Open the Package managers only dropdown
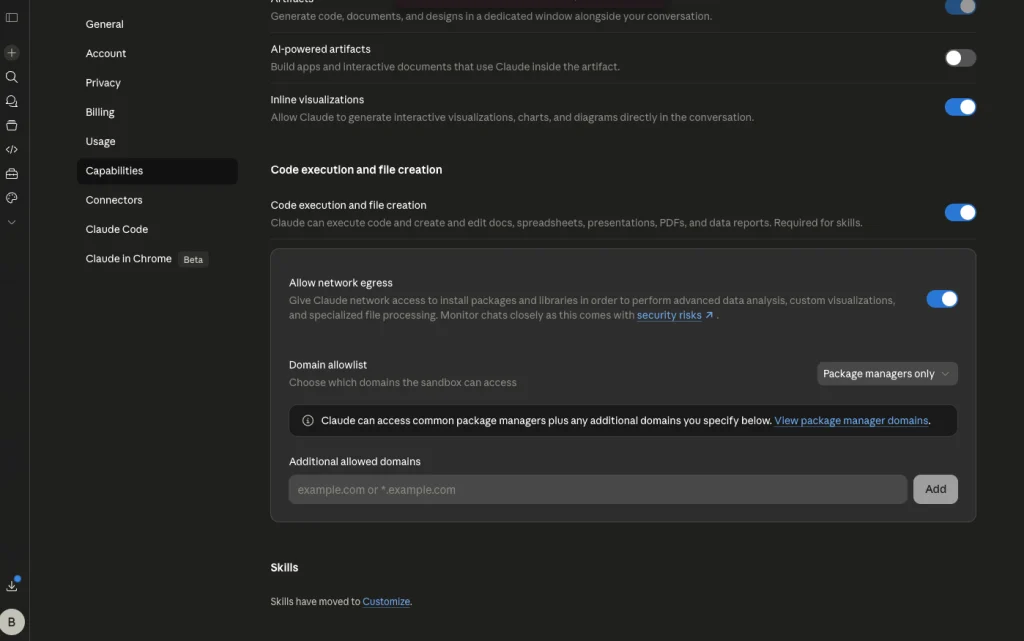The image size is (1024, 641). pos(887,374)
